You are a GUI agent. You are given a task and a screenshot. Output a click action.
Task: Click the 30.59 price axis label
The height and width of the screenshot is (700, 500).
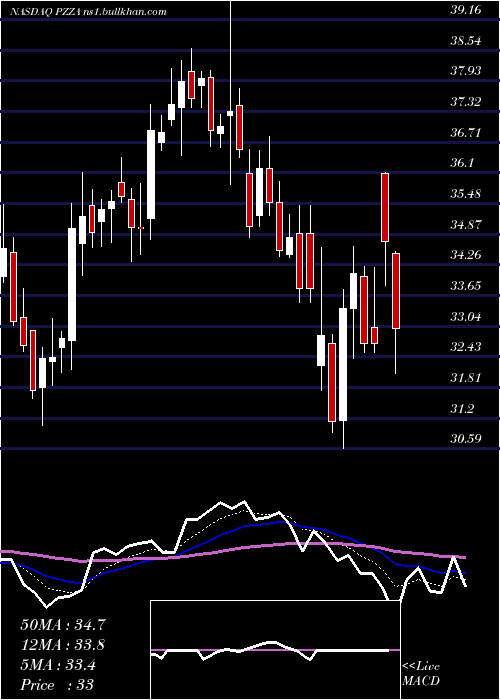(x=466, y=438)
